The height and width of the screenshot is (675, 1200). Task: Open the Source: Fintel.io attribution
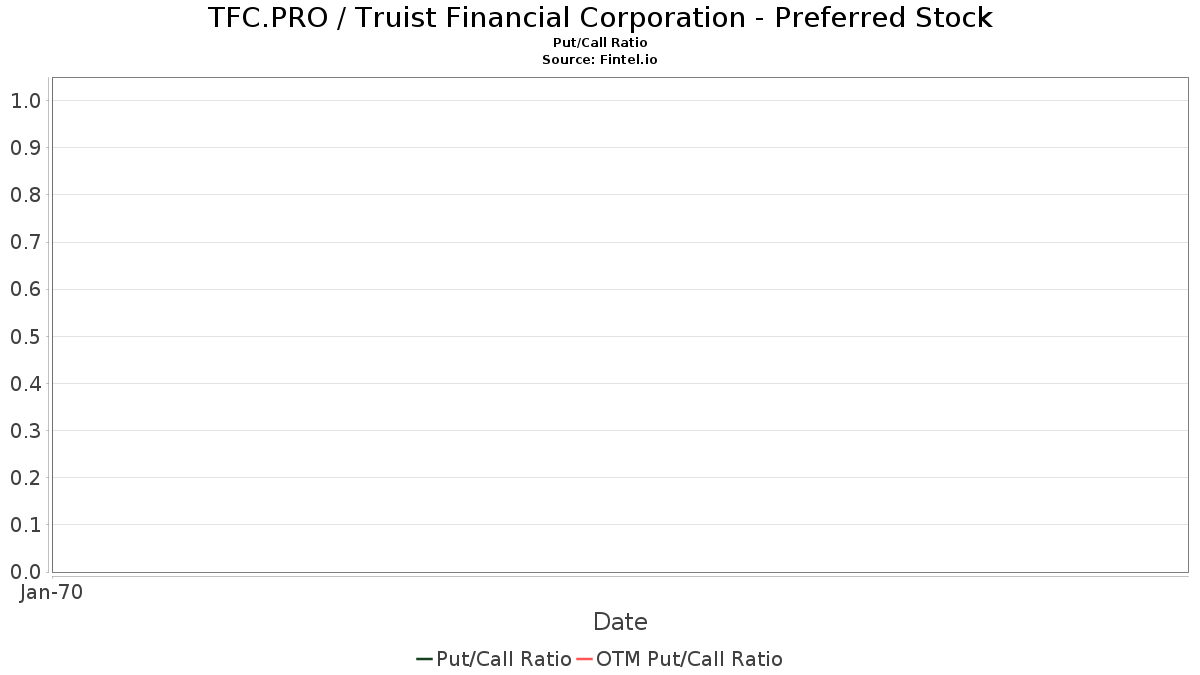click(x=600, y=60)
